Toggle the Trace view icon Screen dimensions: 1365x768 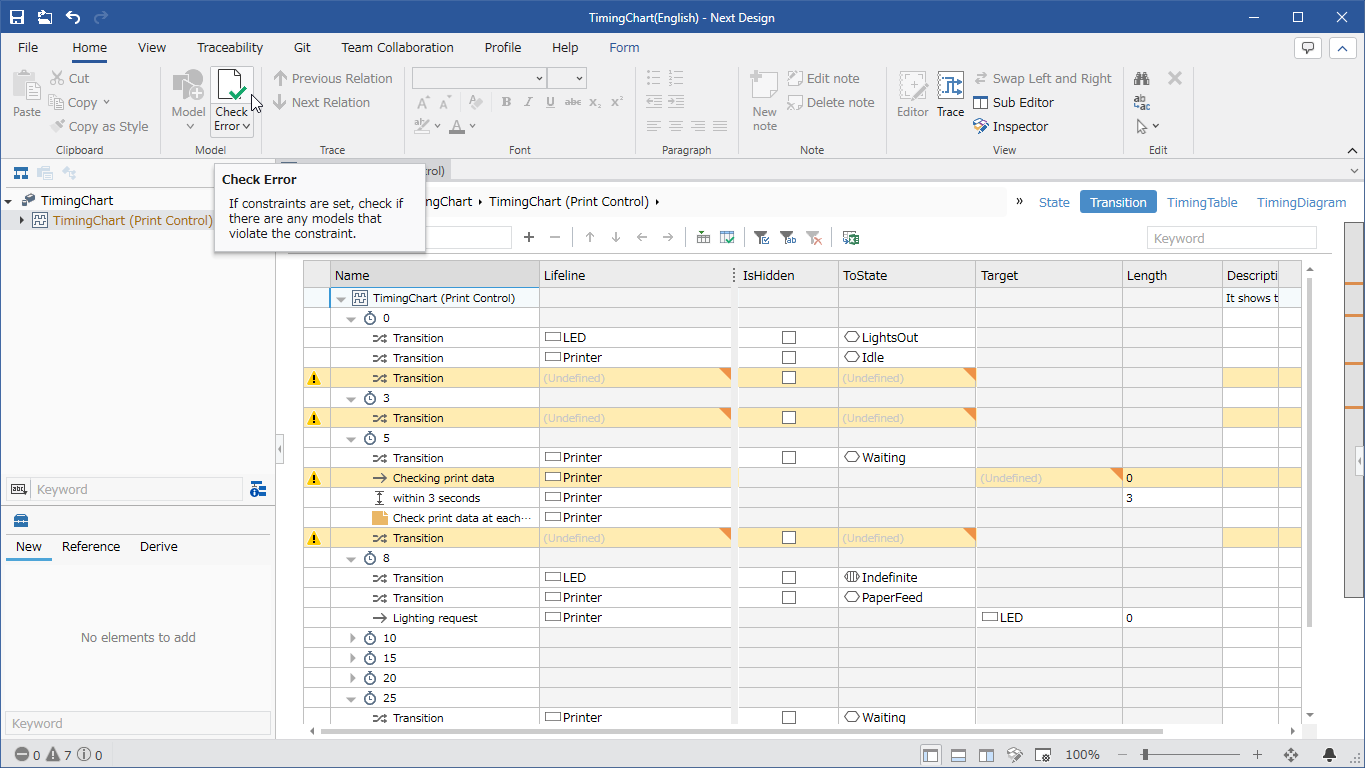coord(950,95)
